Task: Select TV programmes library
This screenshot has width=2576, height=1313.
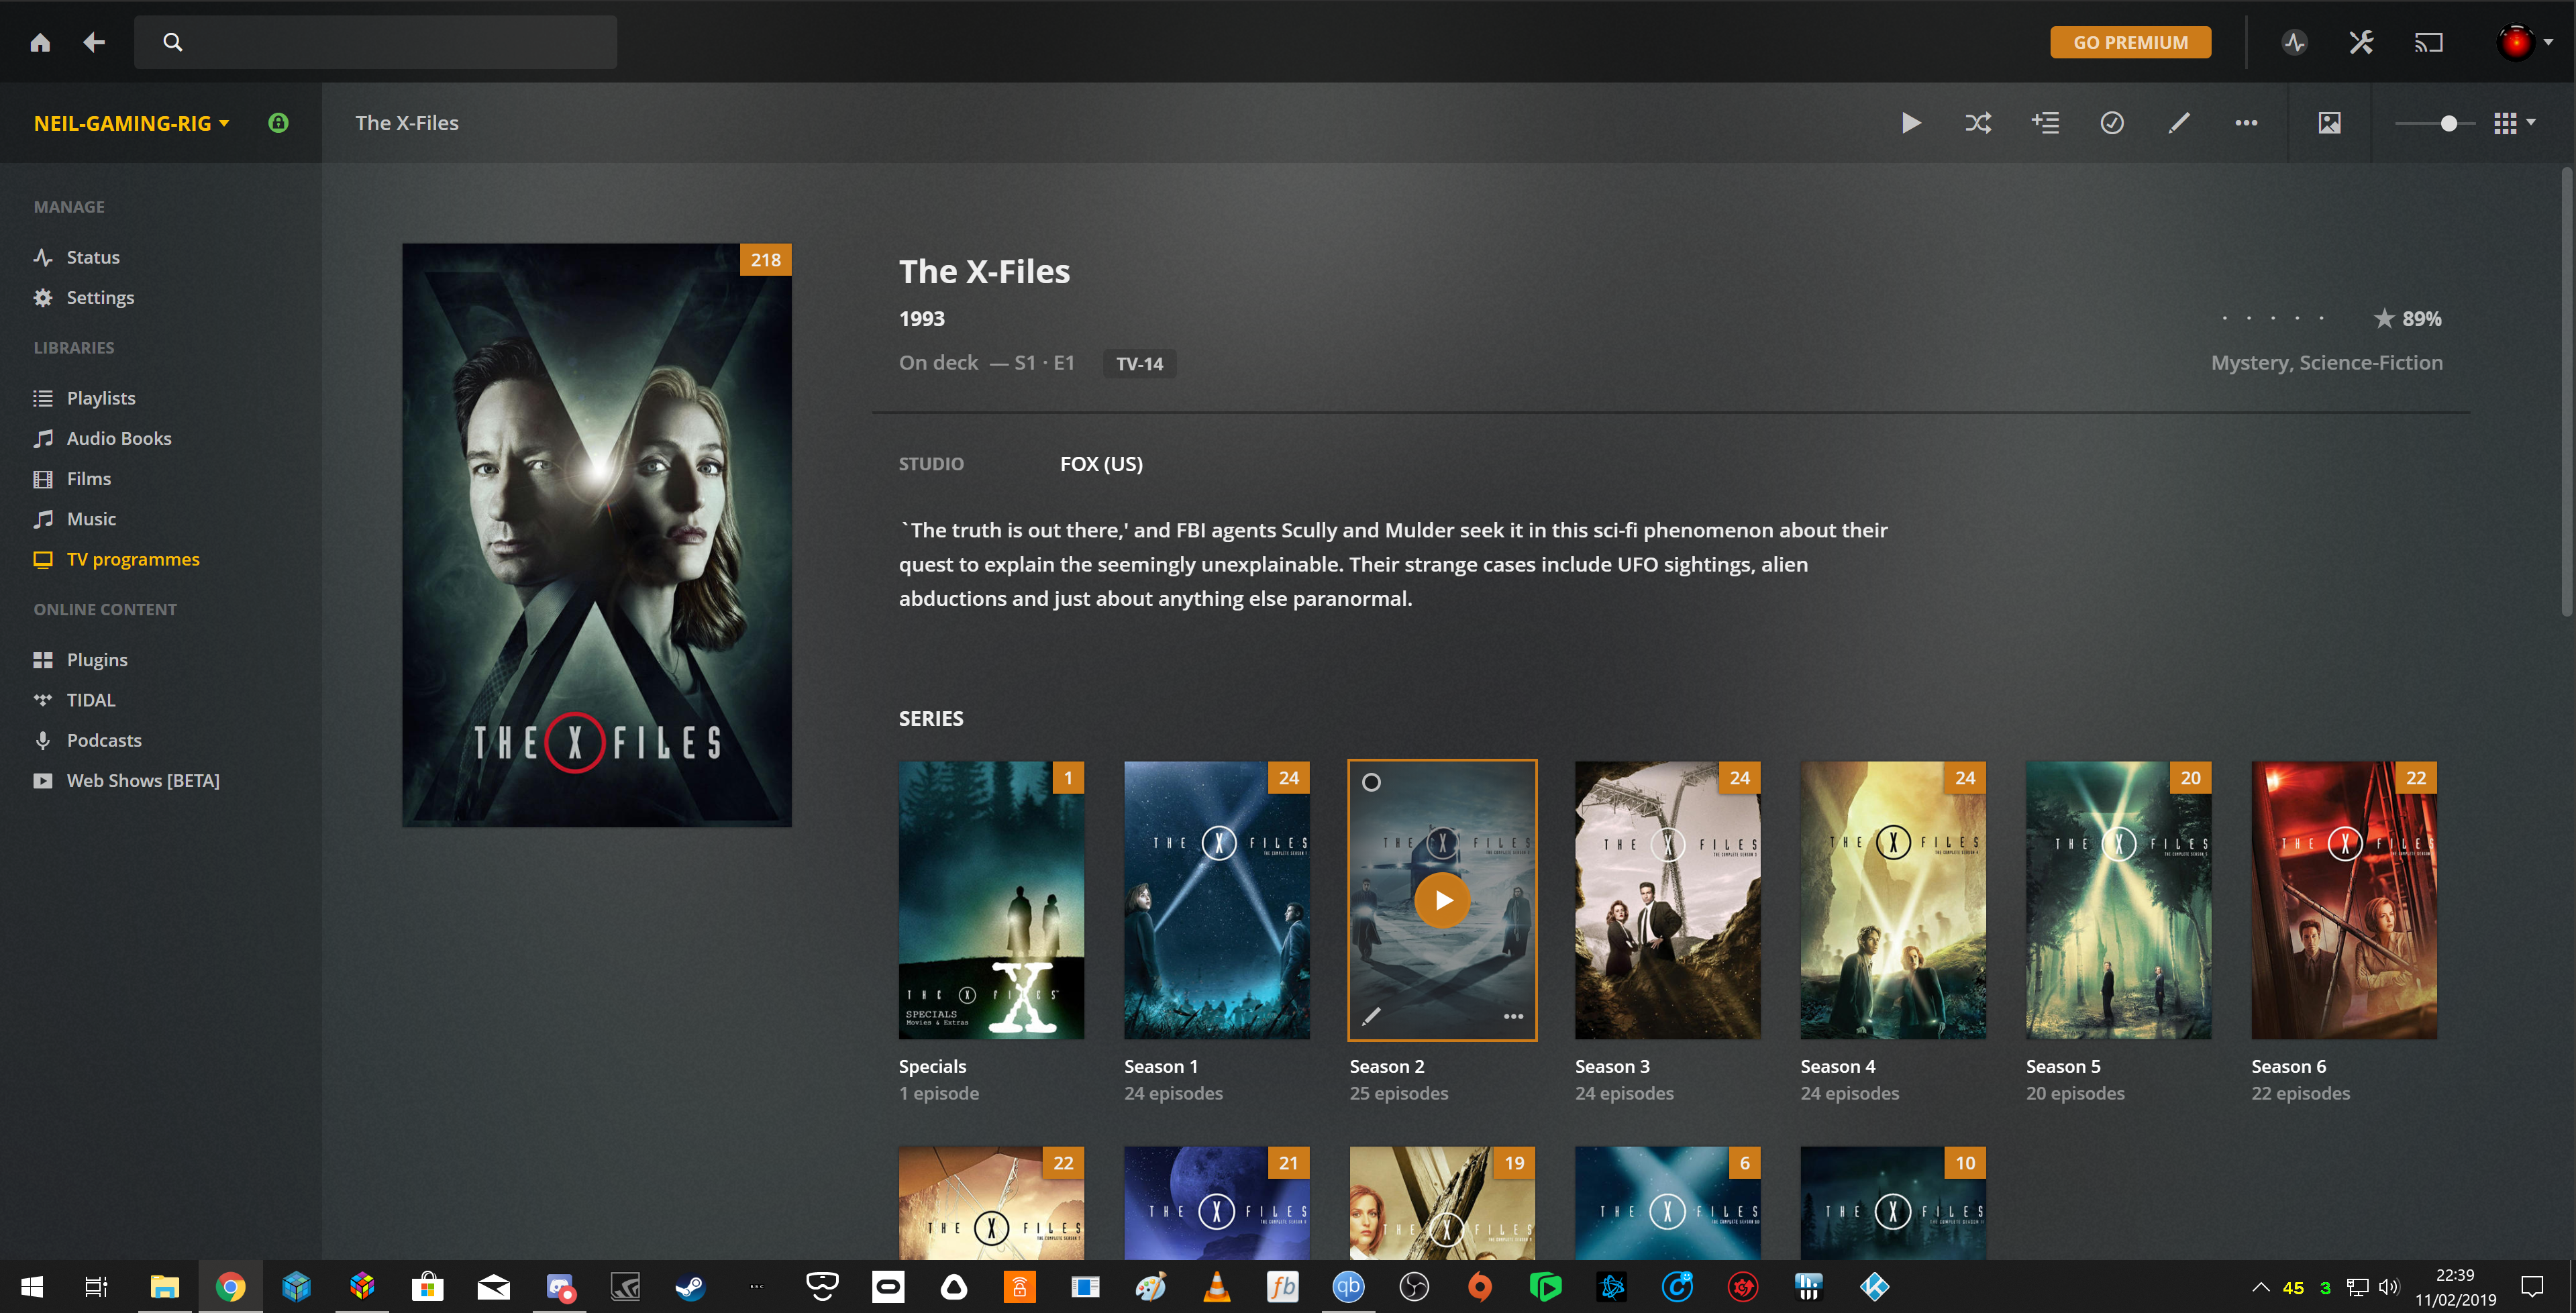Action: click(133, 559)
